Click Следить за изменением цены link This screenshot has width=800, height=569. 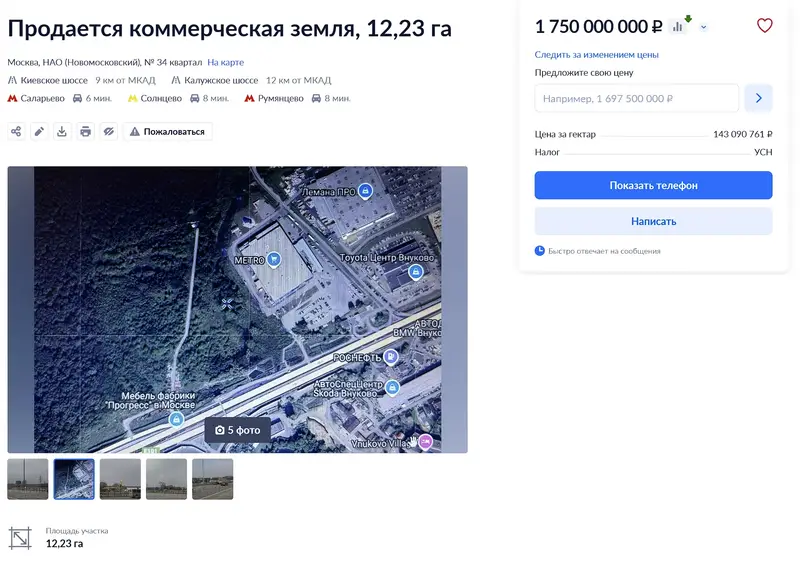[596, 55]
